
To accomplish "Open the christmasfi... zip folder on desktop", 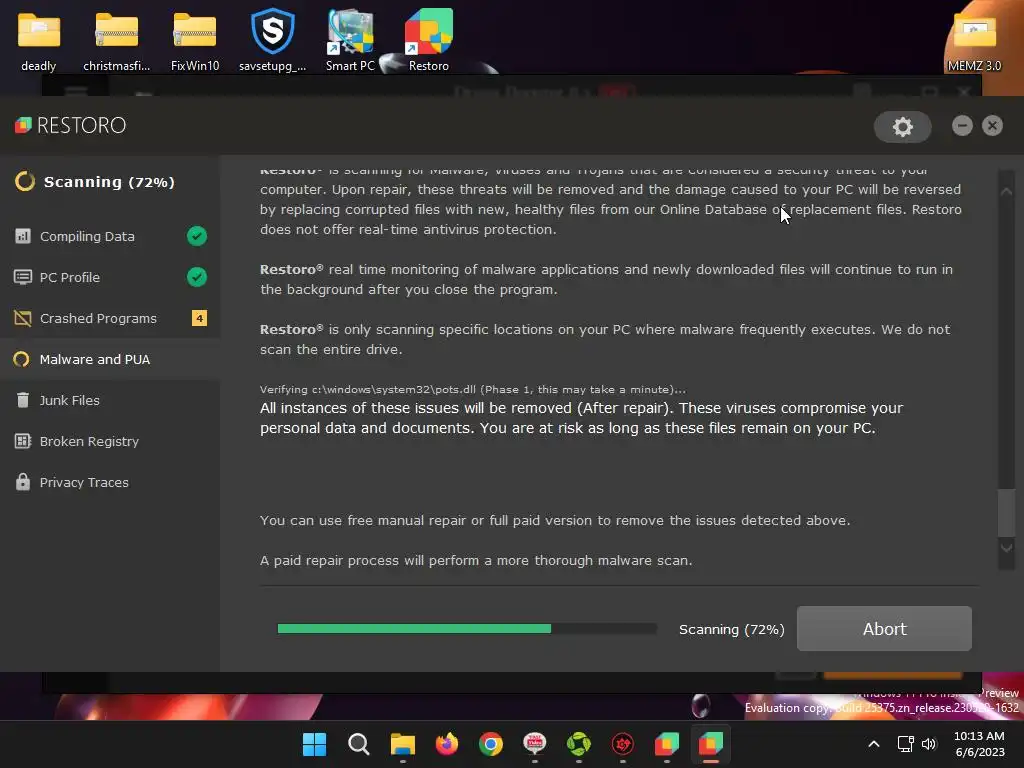I will coord(116,41).
